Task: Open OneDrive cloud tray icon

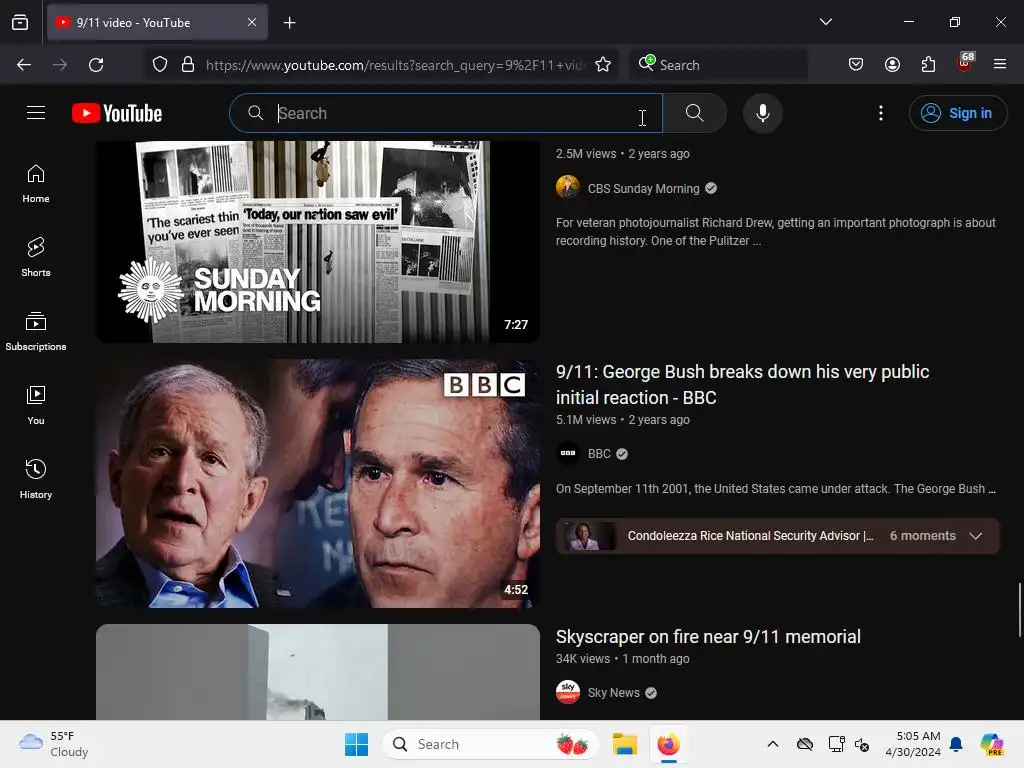Action: [x=805, y=744]
